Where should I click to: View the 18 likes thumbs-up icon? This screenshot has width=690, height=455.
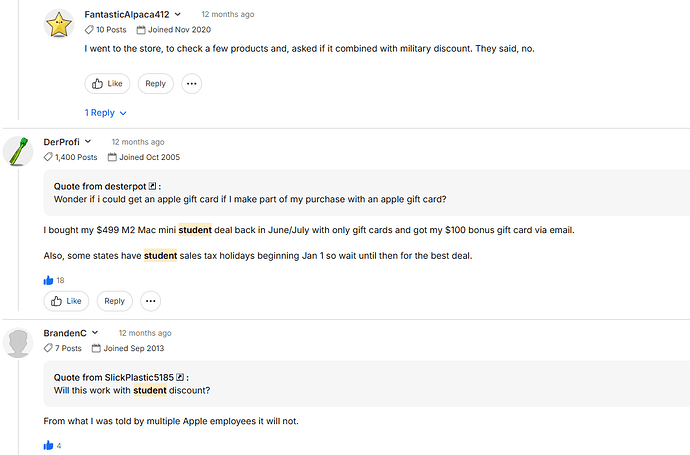click(48, 280)
